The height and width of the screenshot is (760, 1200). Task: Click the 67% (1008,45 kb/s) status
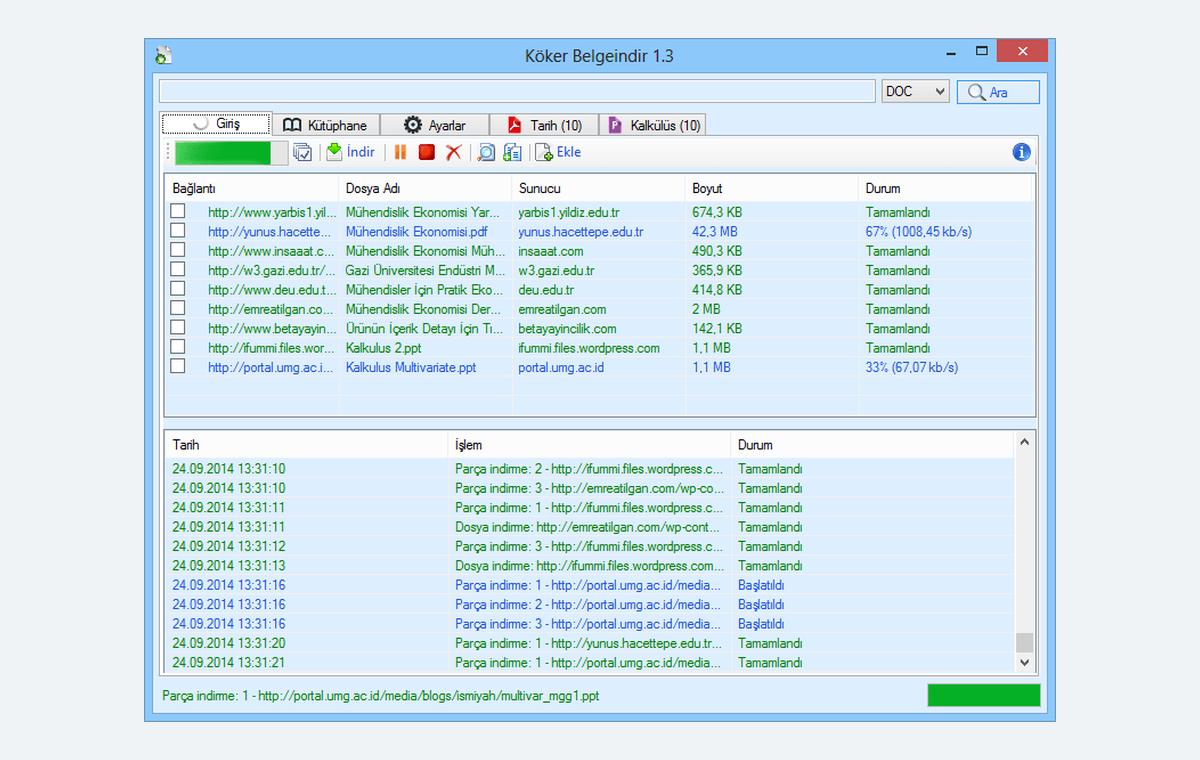pyautogui.click(x=919, y=231)
